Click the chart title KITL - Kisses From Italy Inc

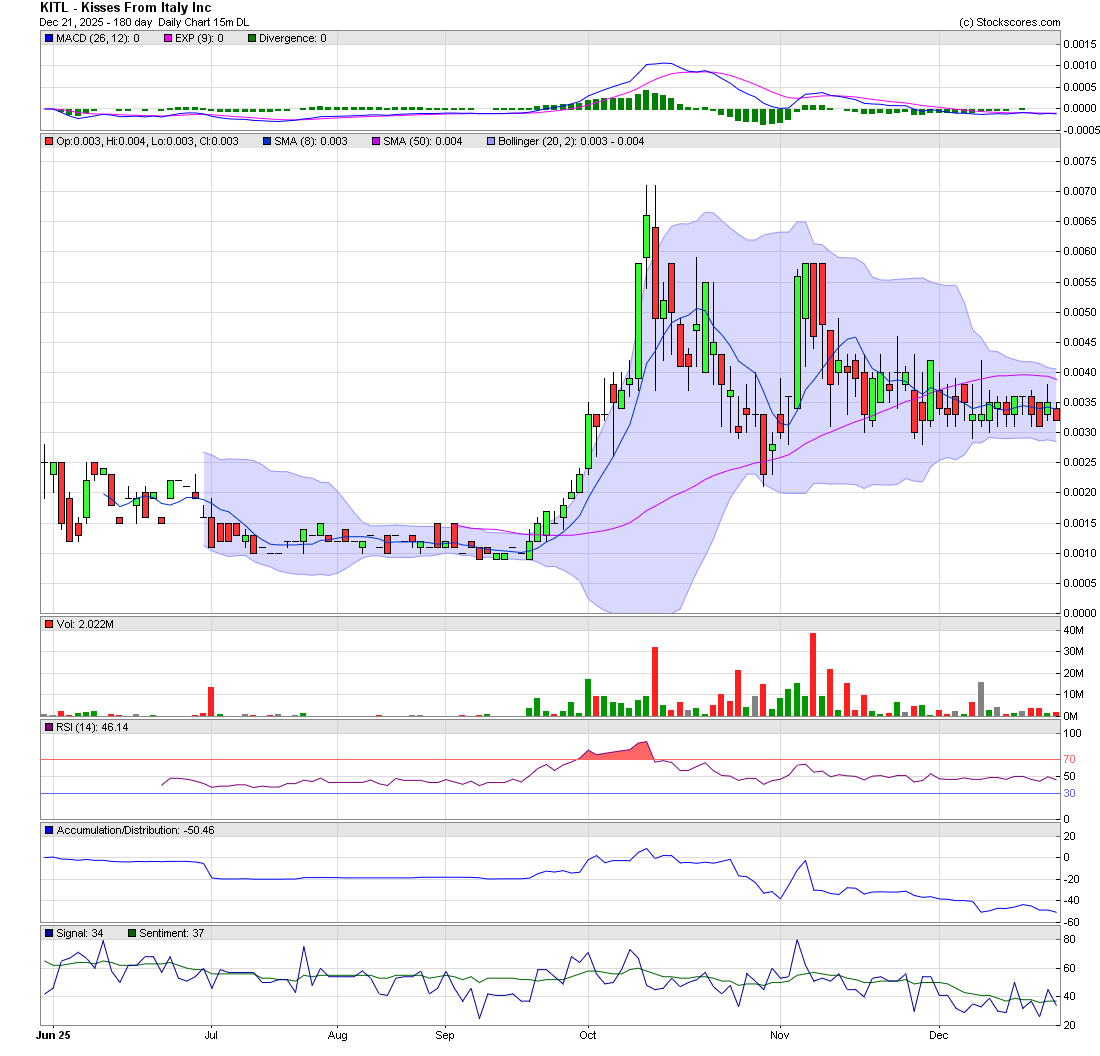click(126, 8)
